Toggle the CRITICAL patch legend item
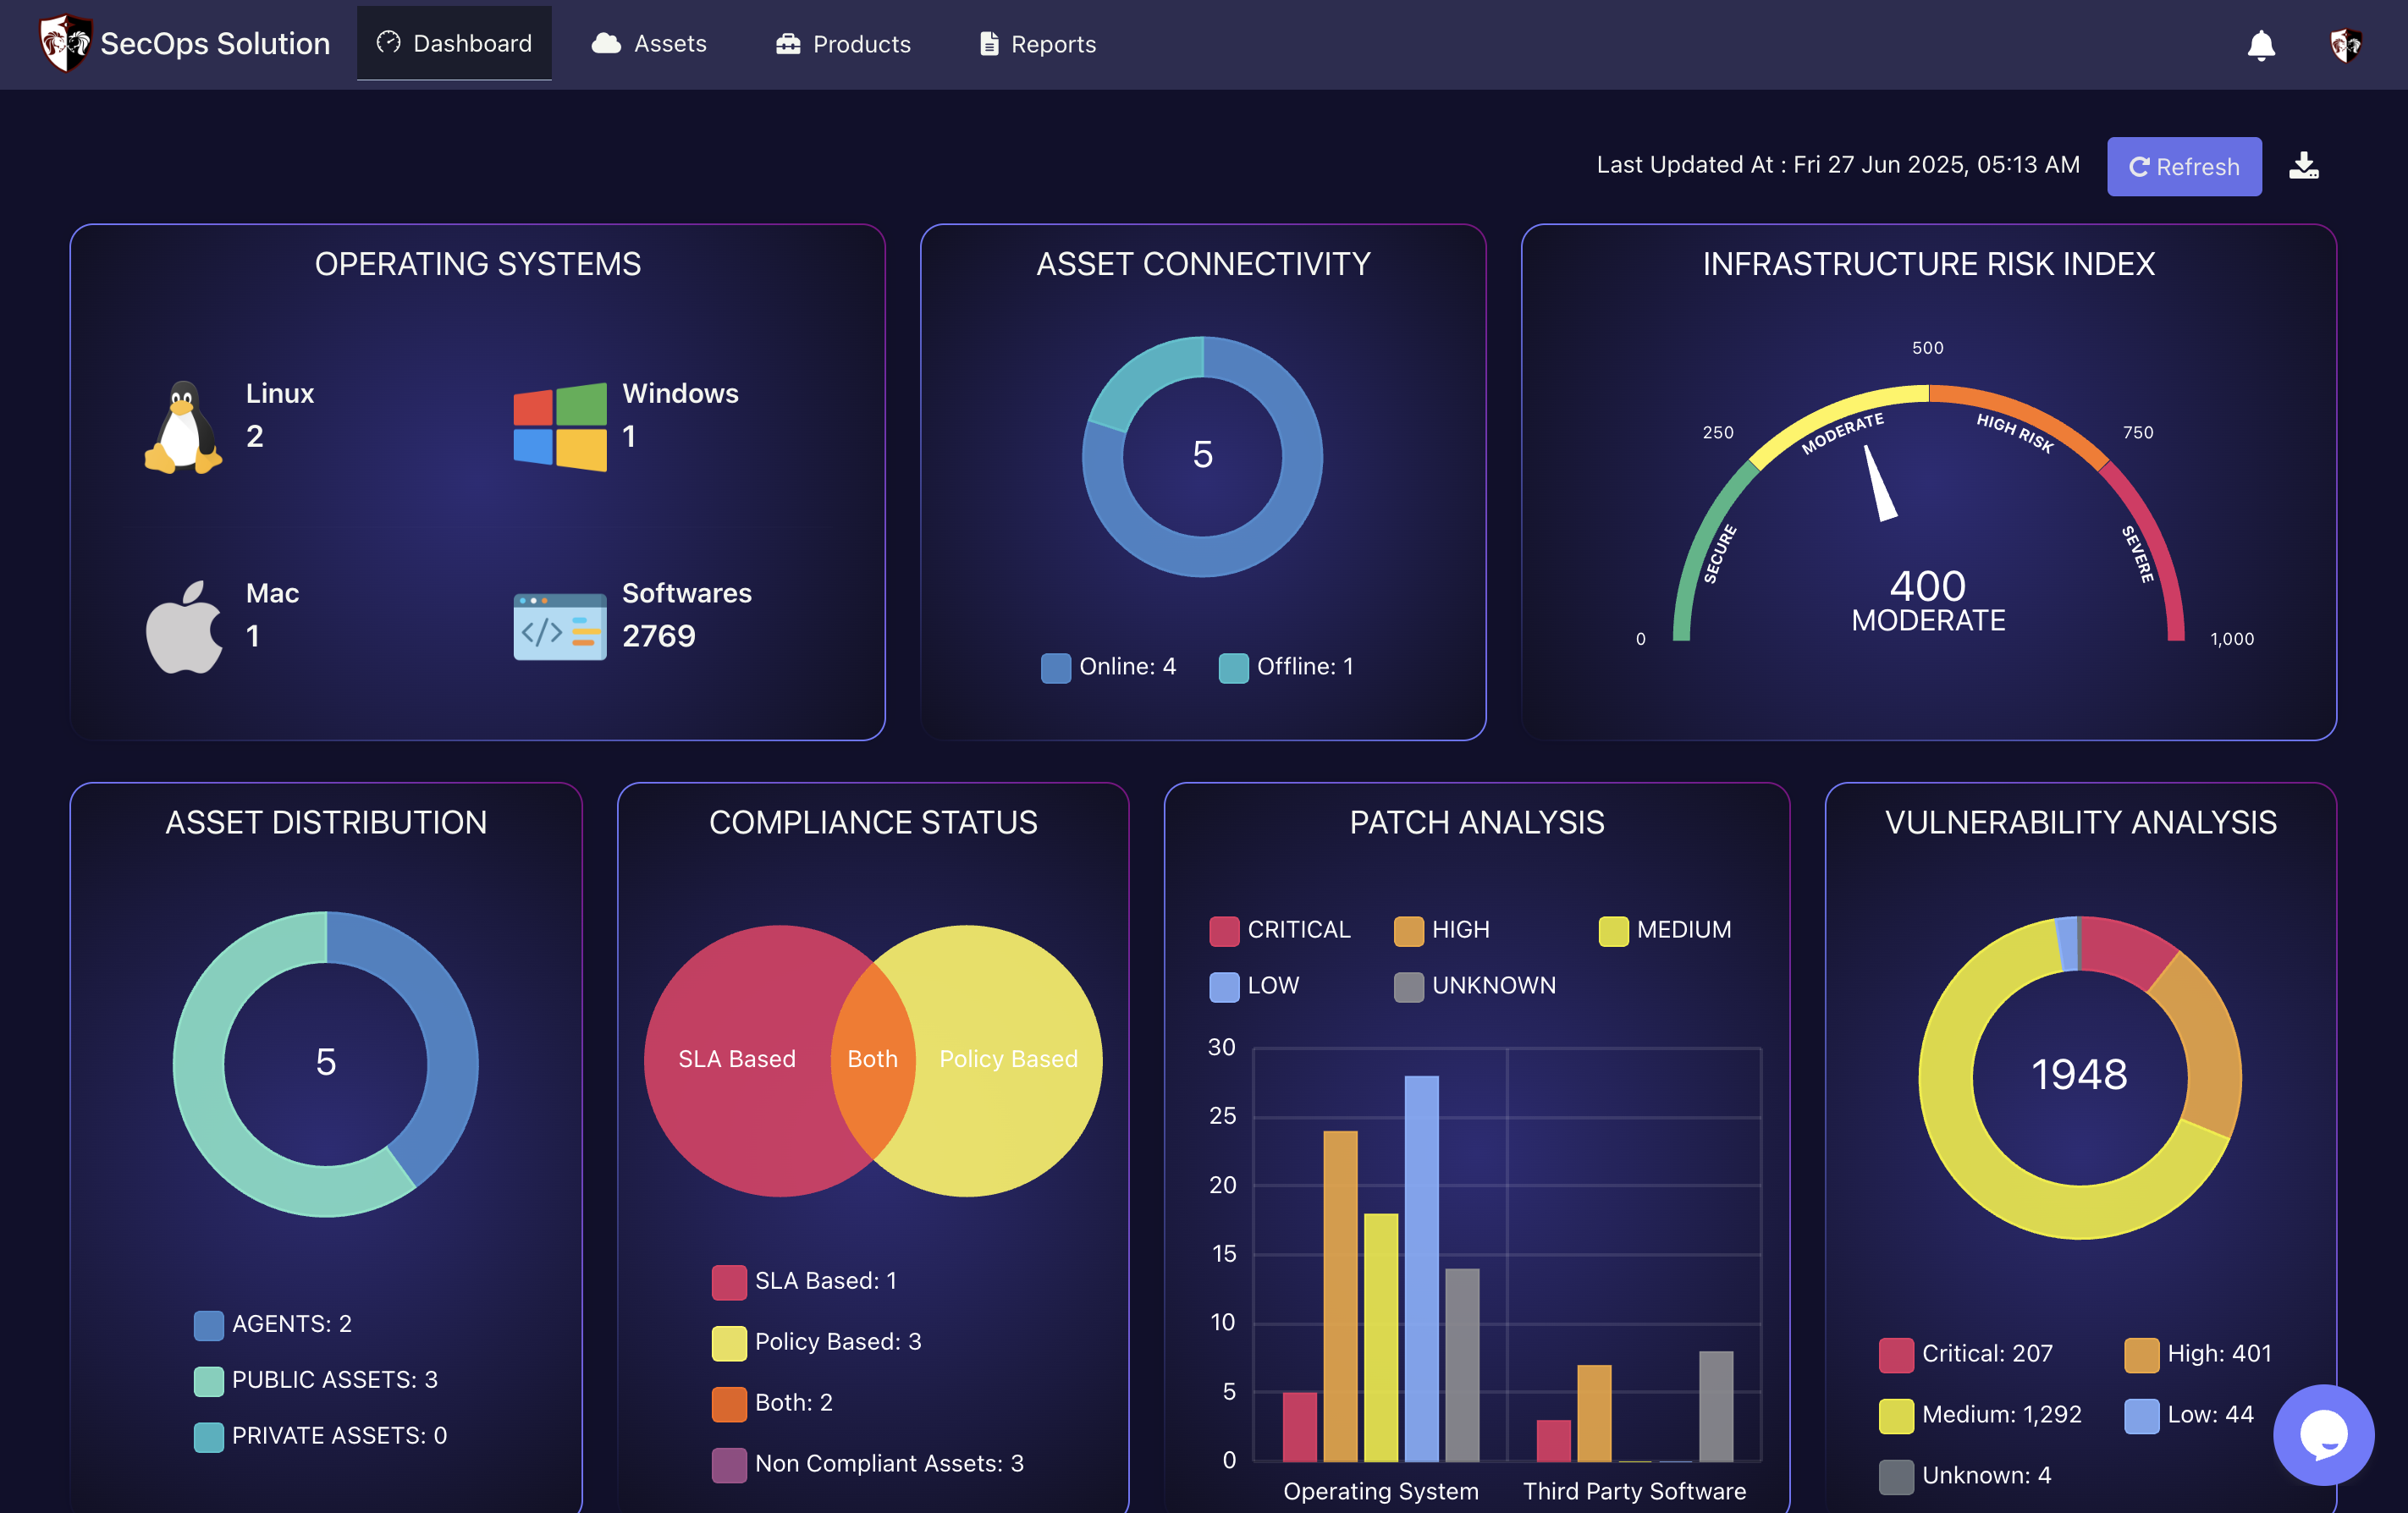 pyautogui.click(x=1279, y=930)
